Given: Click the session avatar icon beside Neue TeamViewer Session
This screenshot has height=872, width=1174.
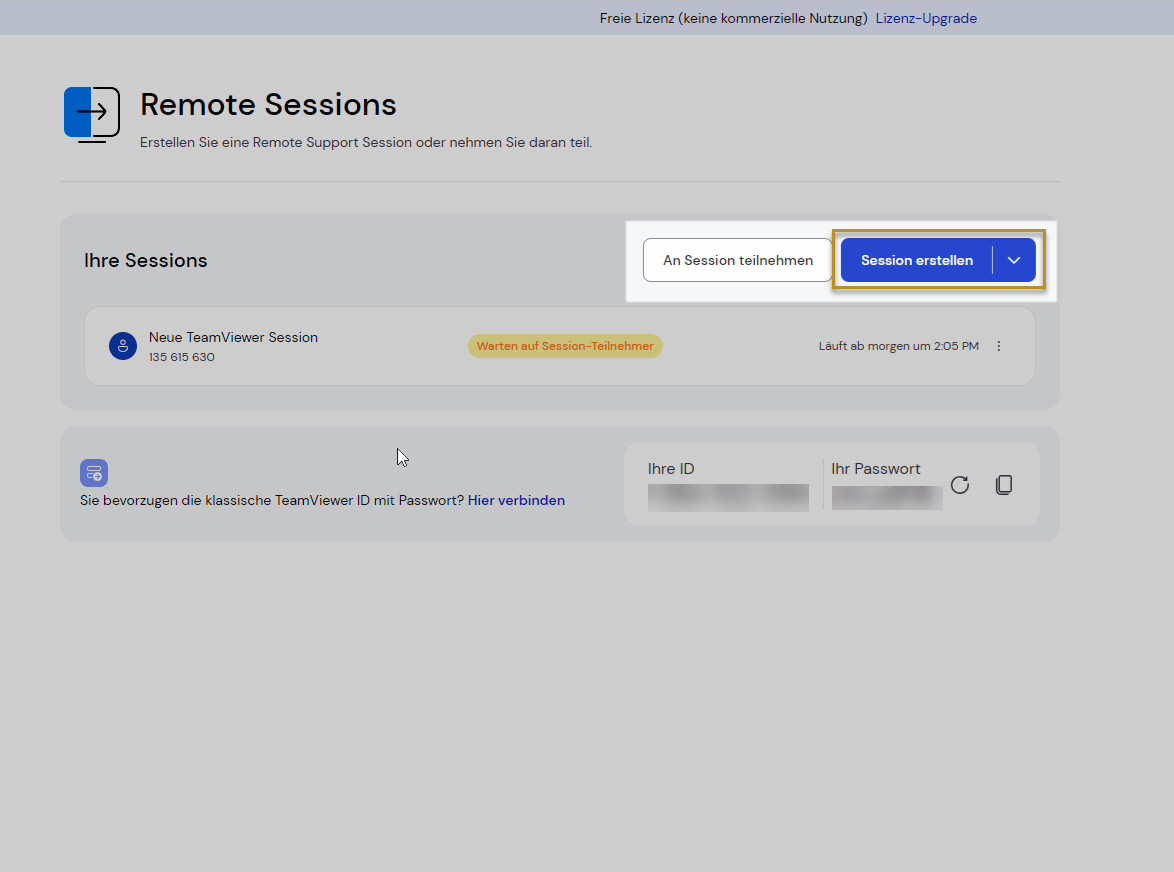Looking at the screenshot, I should pos(123,346).
